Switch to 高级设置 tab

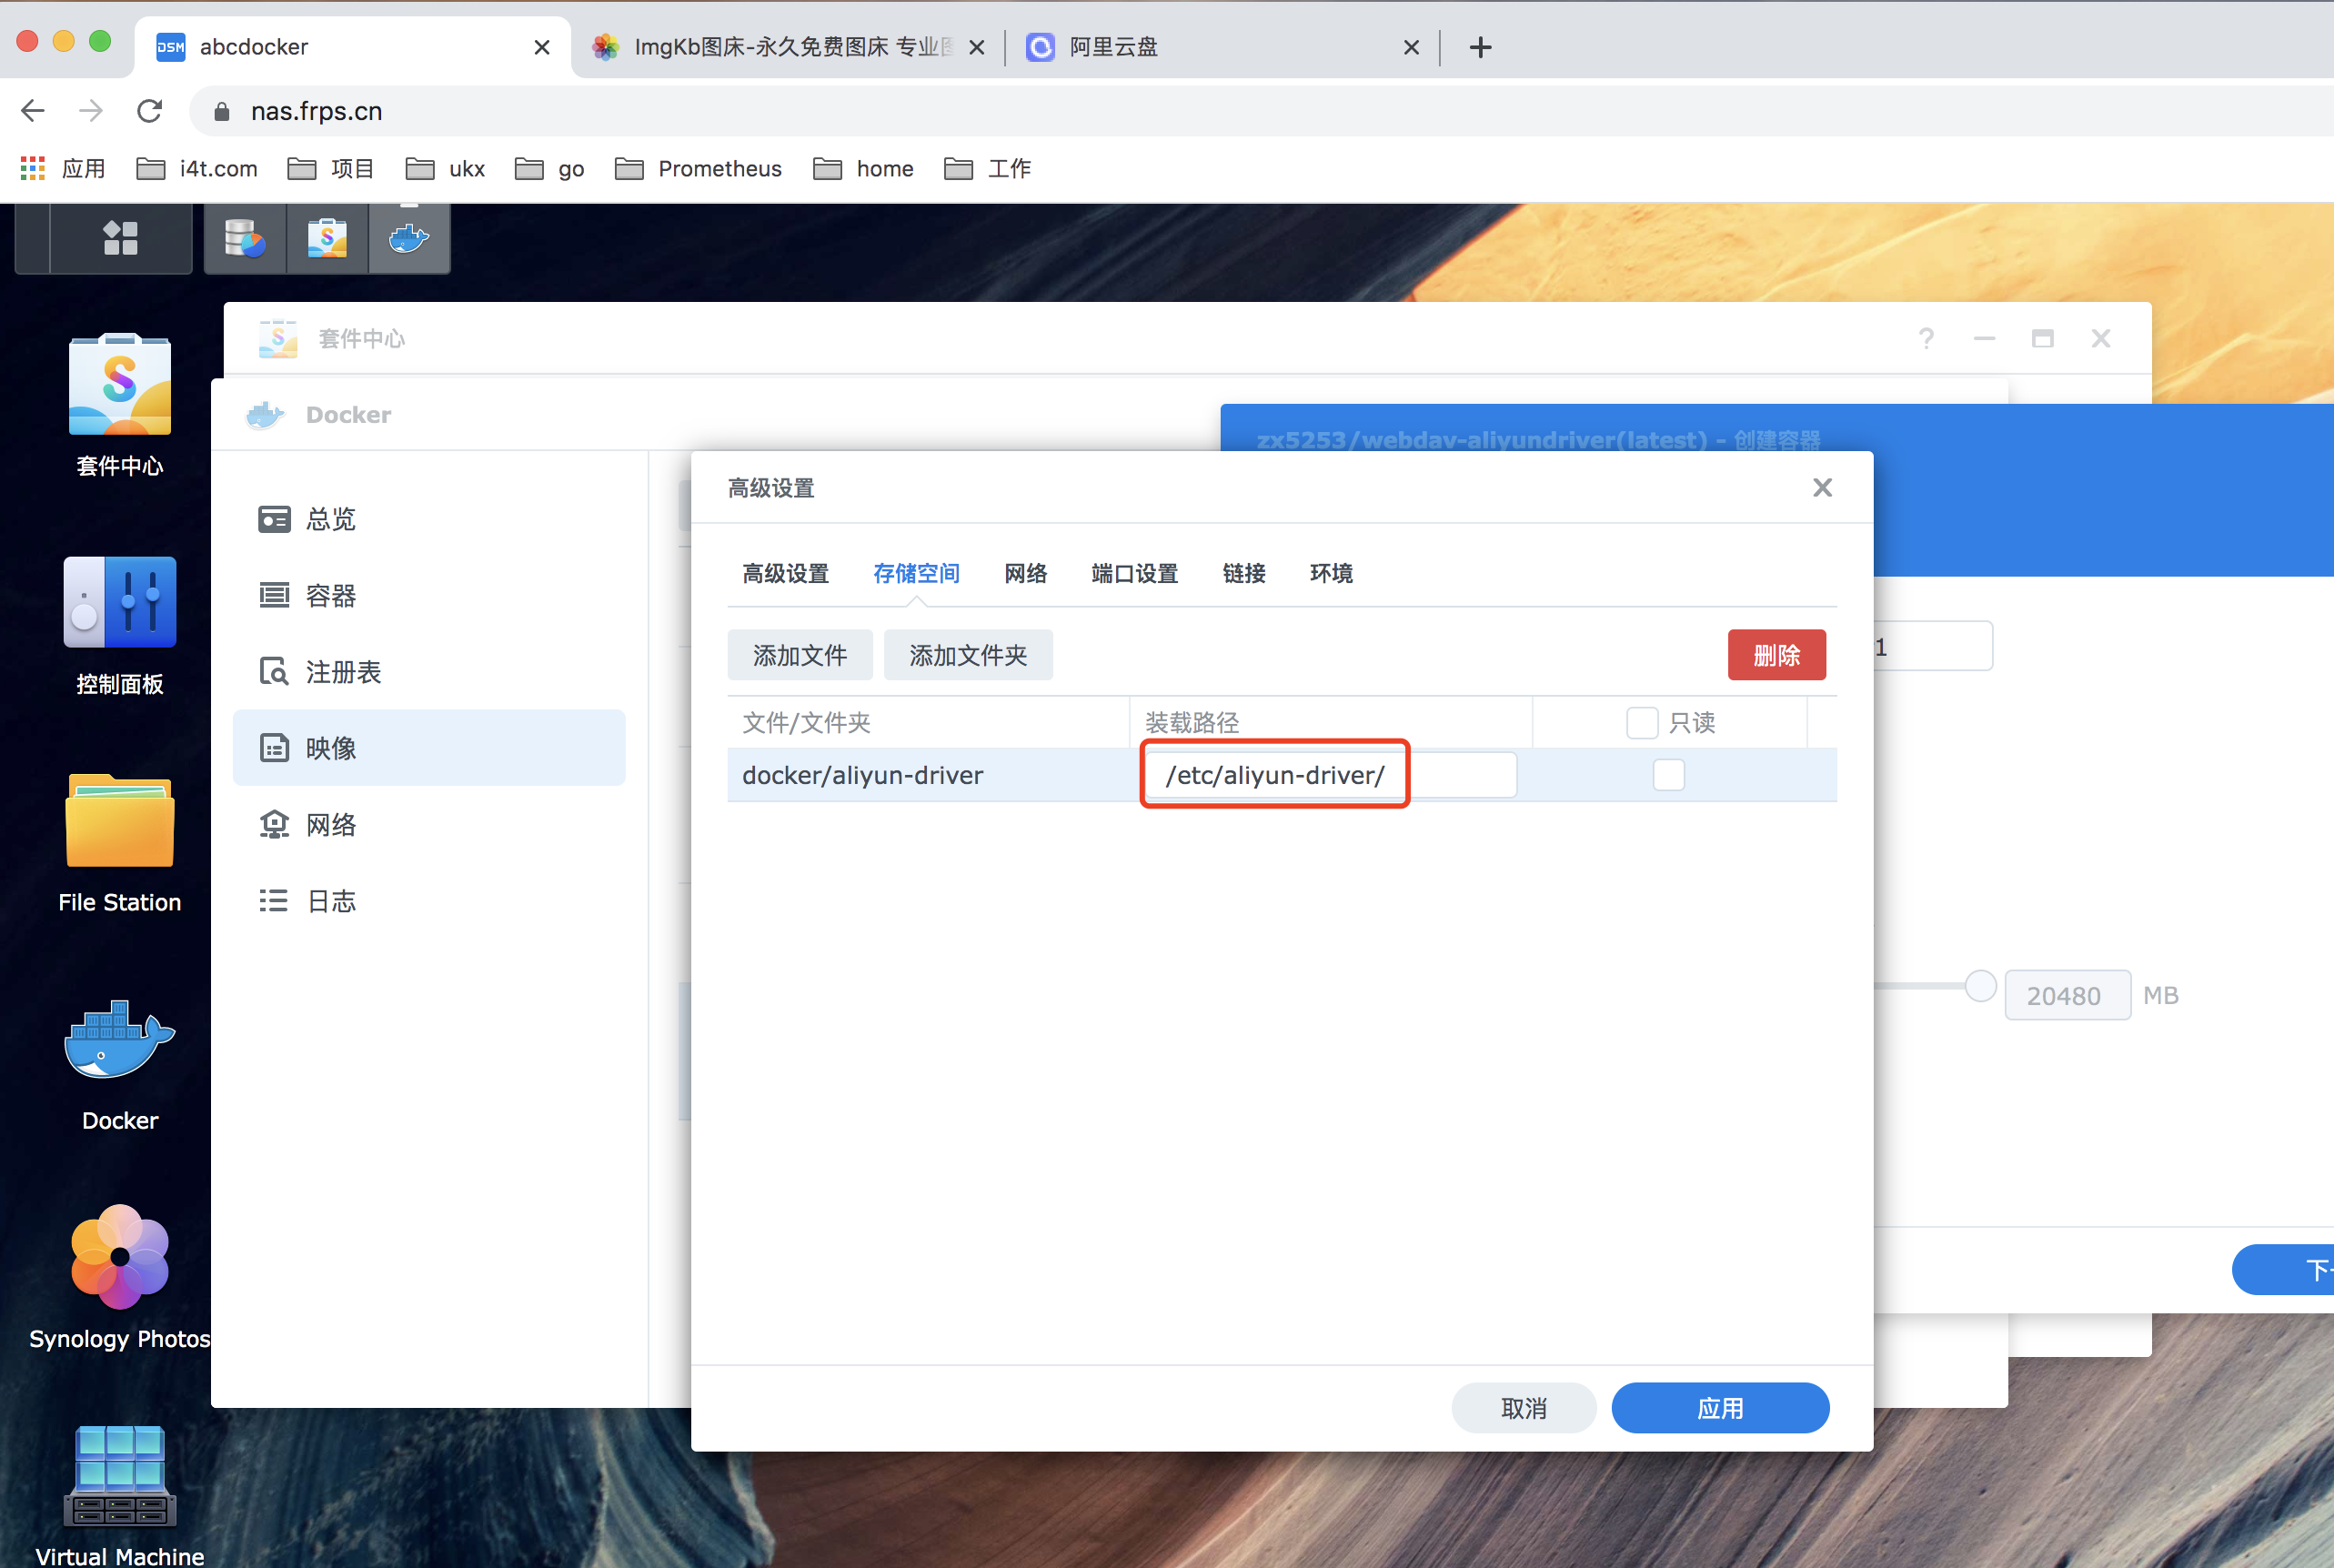tap(786, 573)
